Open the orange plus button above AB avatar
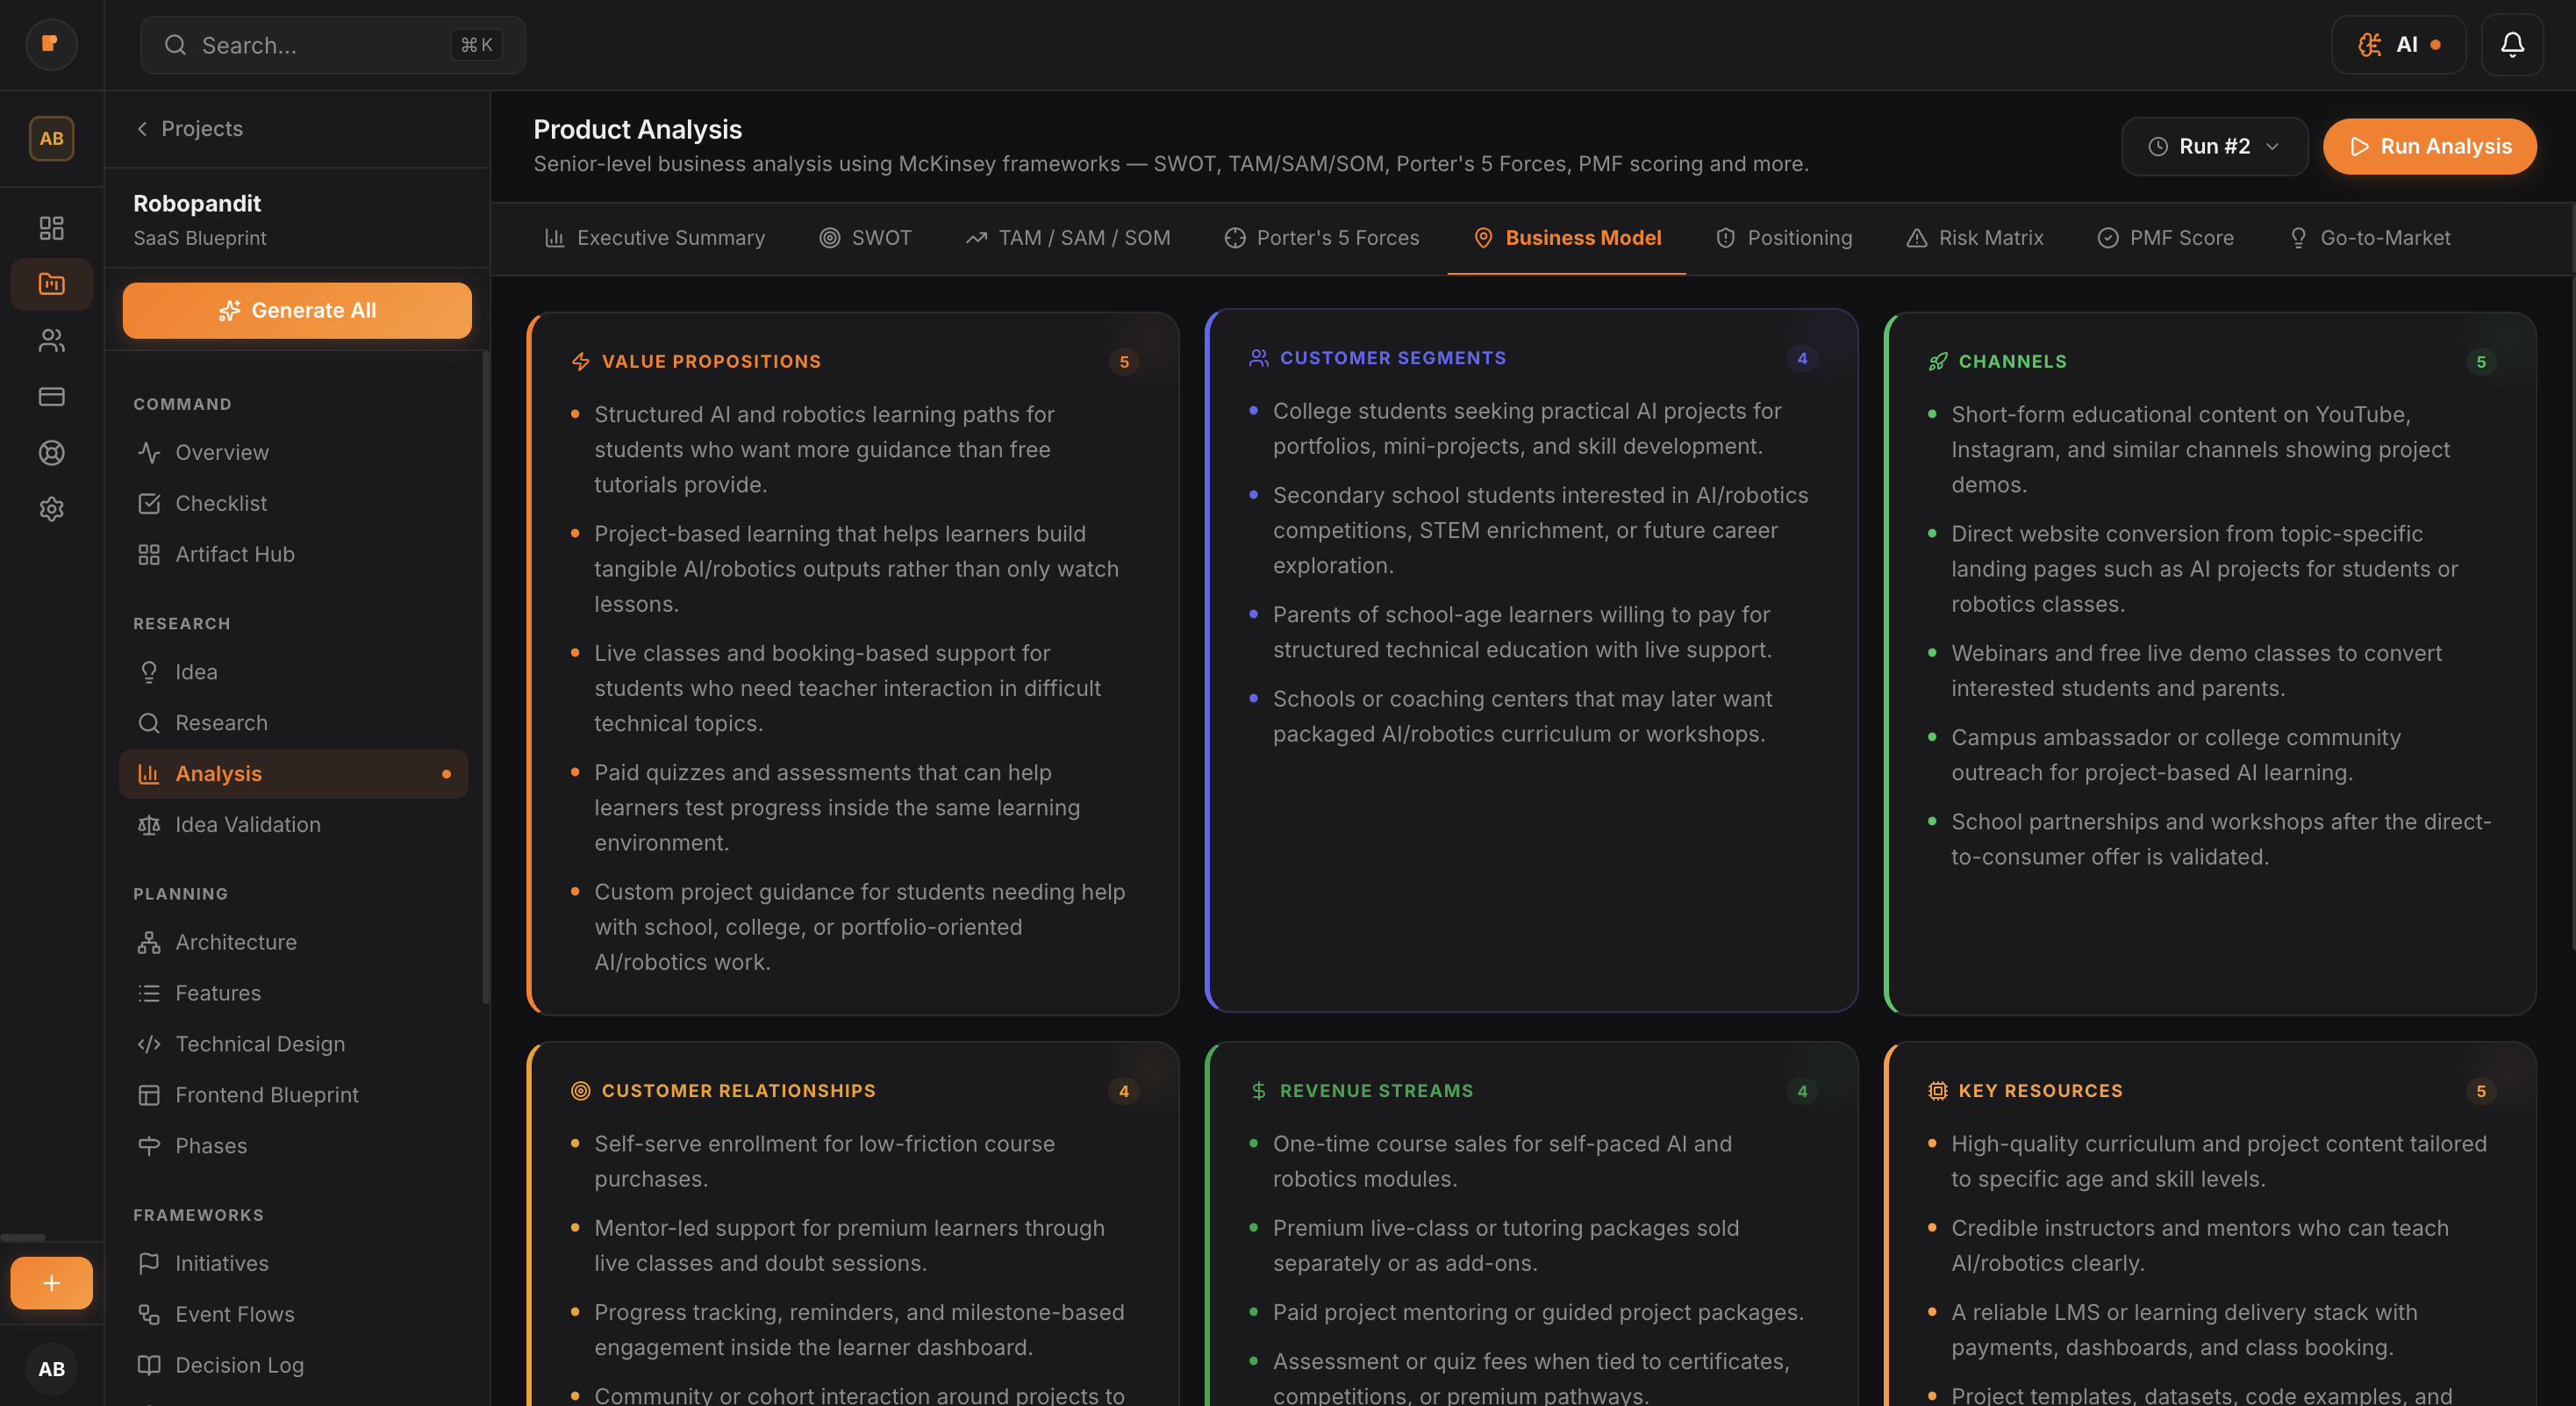 pyautogui.click(x=50, y=1283)
